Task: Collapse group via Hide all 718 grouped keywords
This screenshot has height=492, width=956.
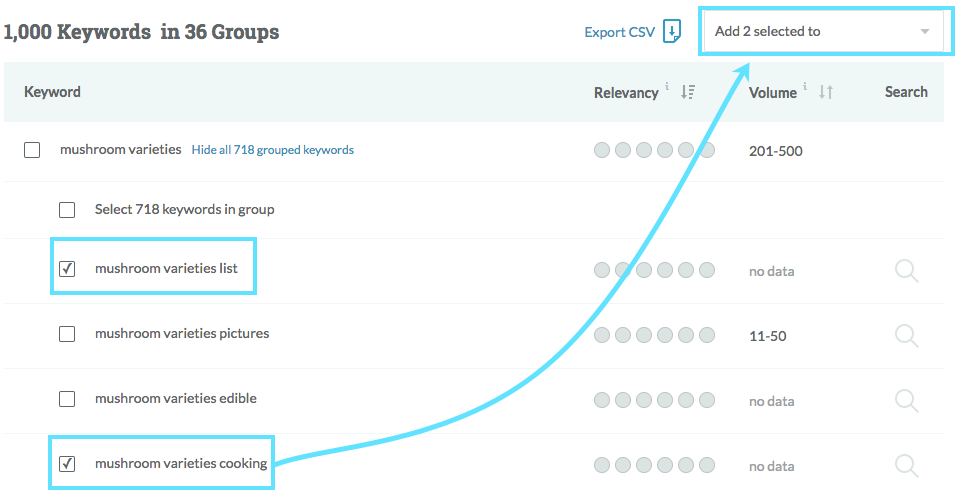Action: [x=272, y=150]
